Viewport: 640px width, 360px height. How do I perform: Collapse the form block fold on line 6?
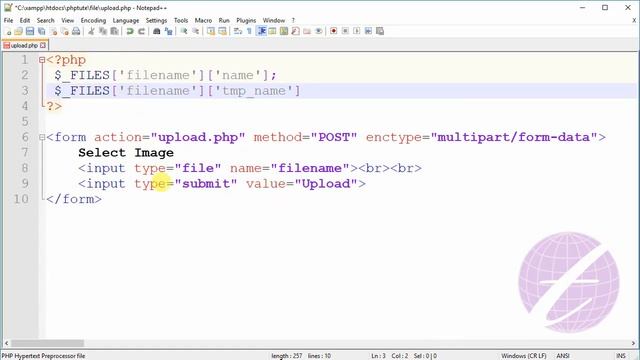click(42, 138)
